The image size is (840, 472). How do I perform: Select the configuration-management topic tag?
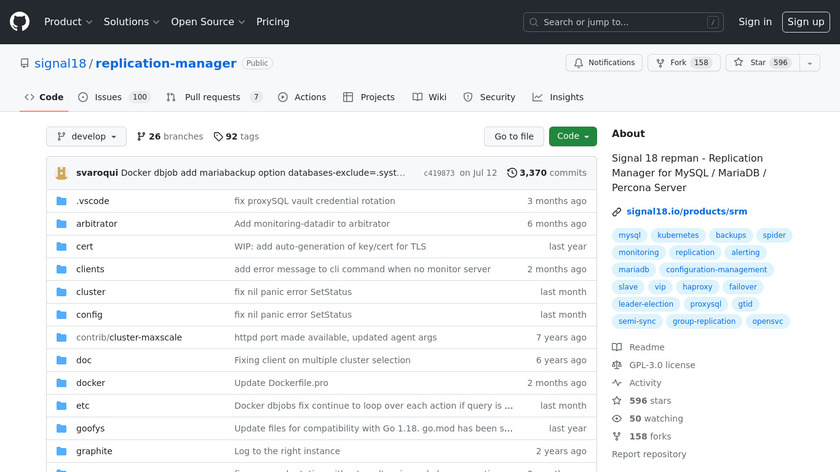click(x=716, y=269)
